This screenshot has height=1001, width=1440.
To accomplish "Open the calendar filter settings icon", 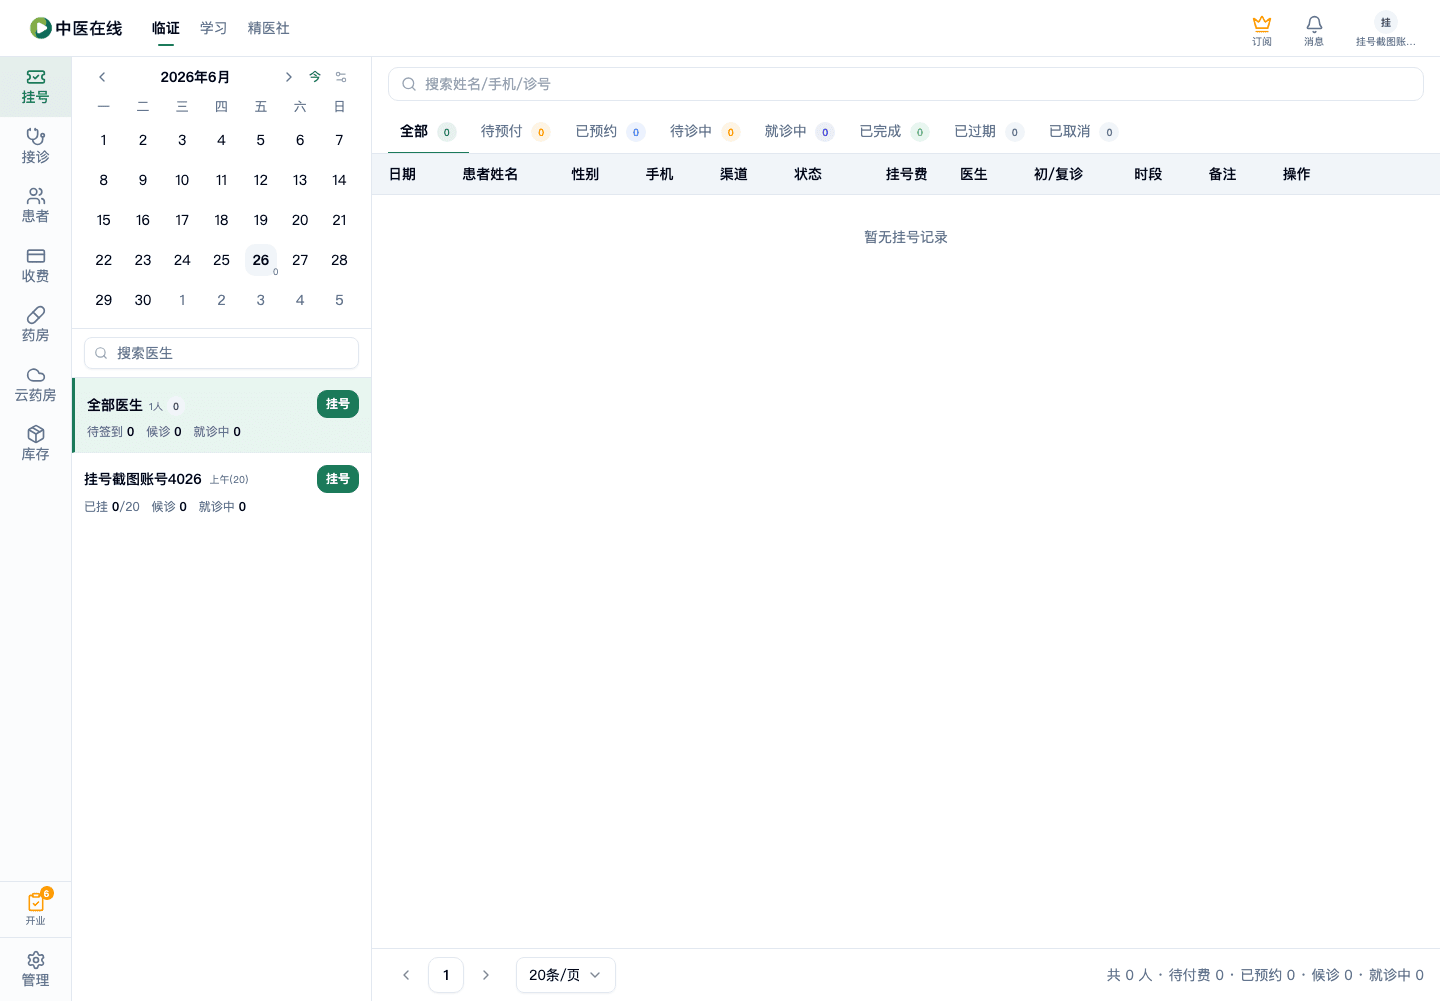I will pyautogui.click(x=341, y=77).
